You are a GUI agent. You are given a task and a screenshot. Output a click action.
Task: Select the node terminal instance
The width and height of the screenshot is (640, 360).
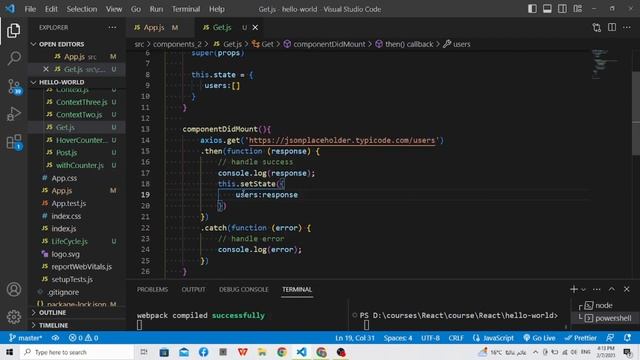pos(604,305)
